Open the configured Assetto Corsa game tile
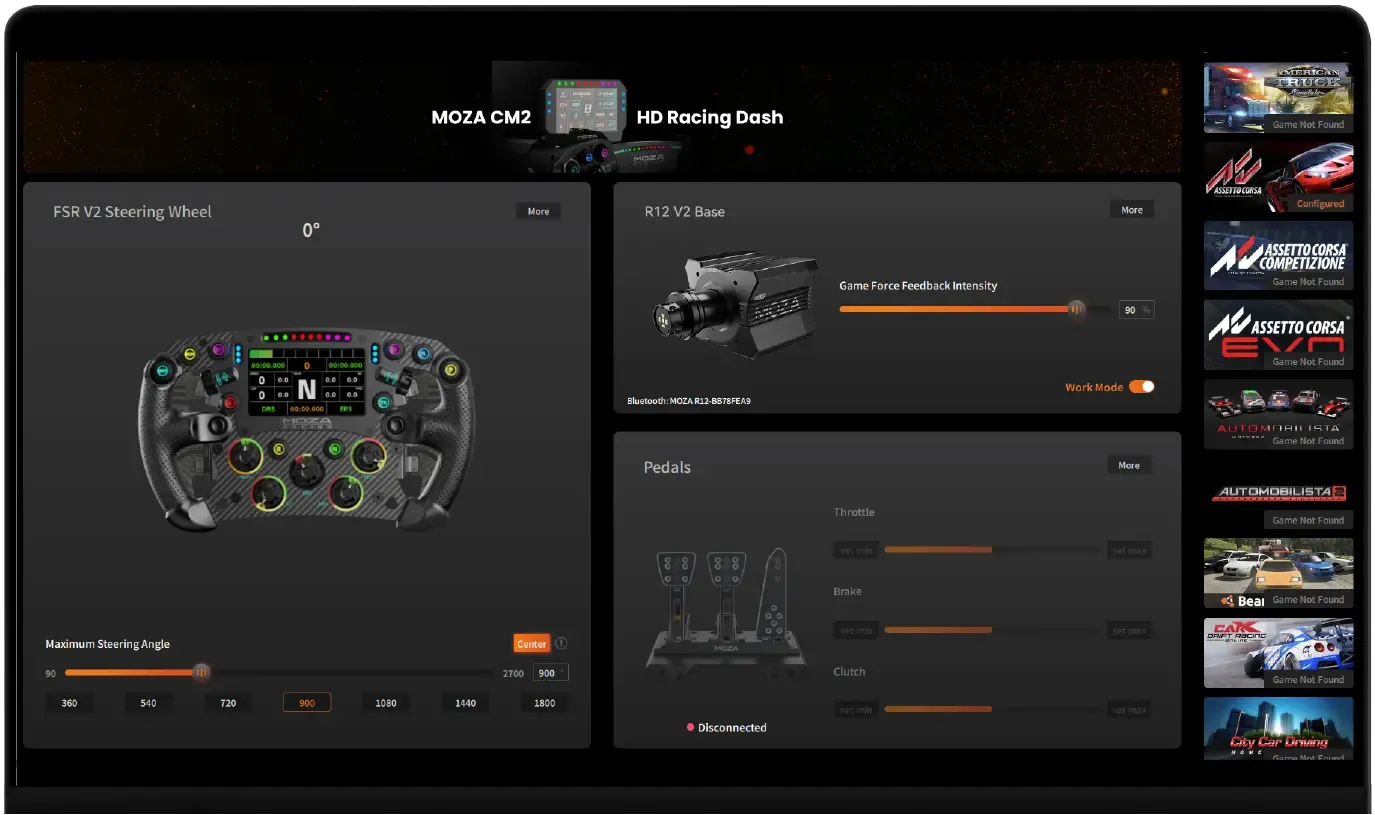1375x815 pixels. click(x=1278, y=177)
